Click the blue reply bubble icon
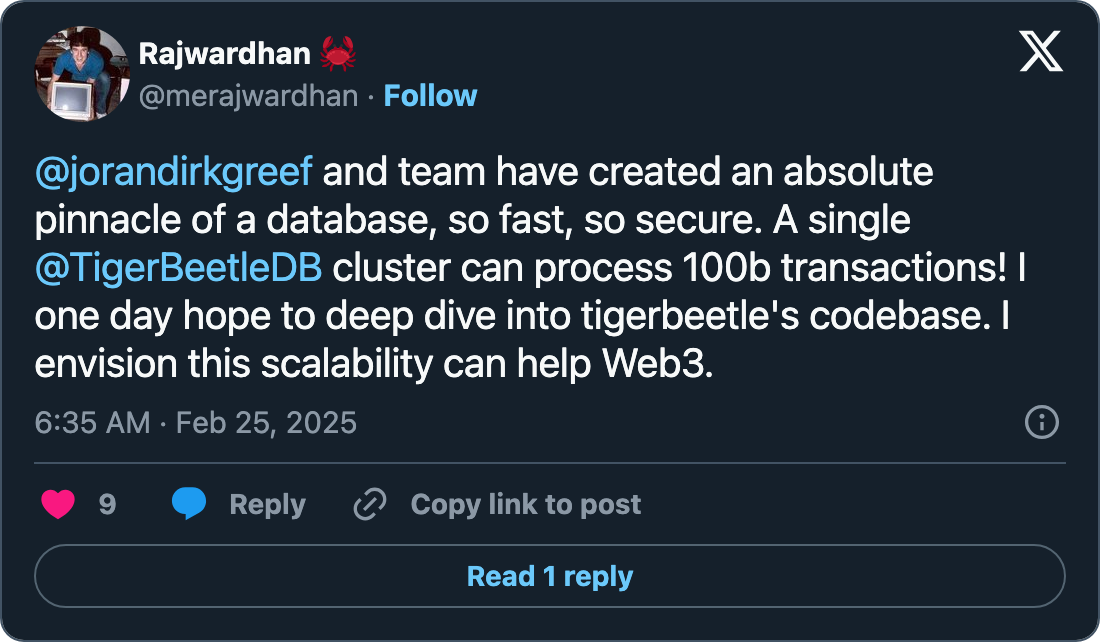 click(x=189, y=504)
